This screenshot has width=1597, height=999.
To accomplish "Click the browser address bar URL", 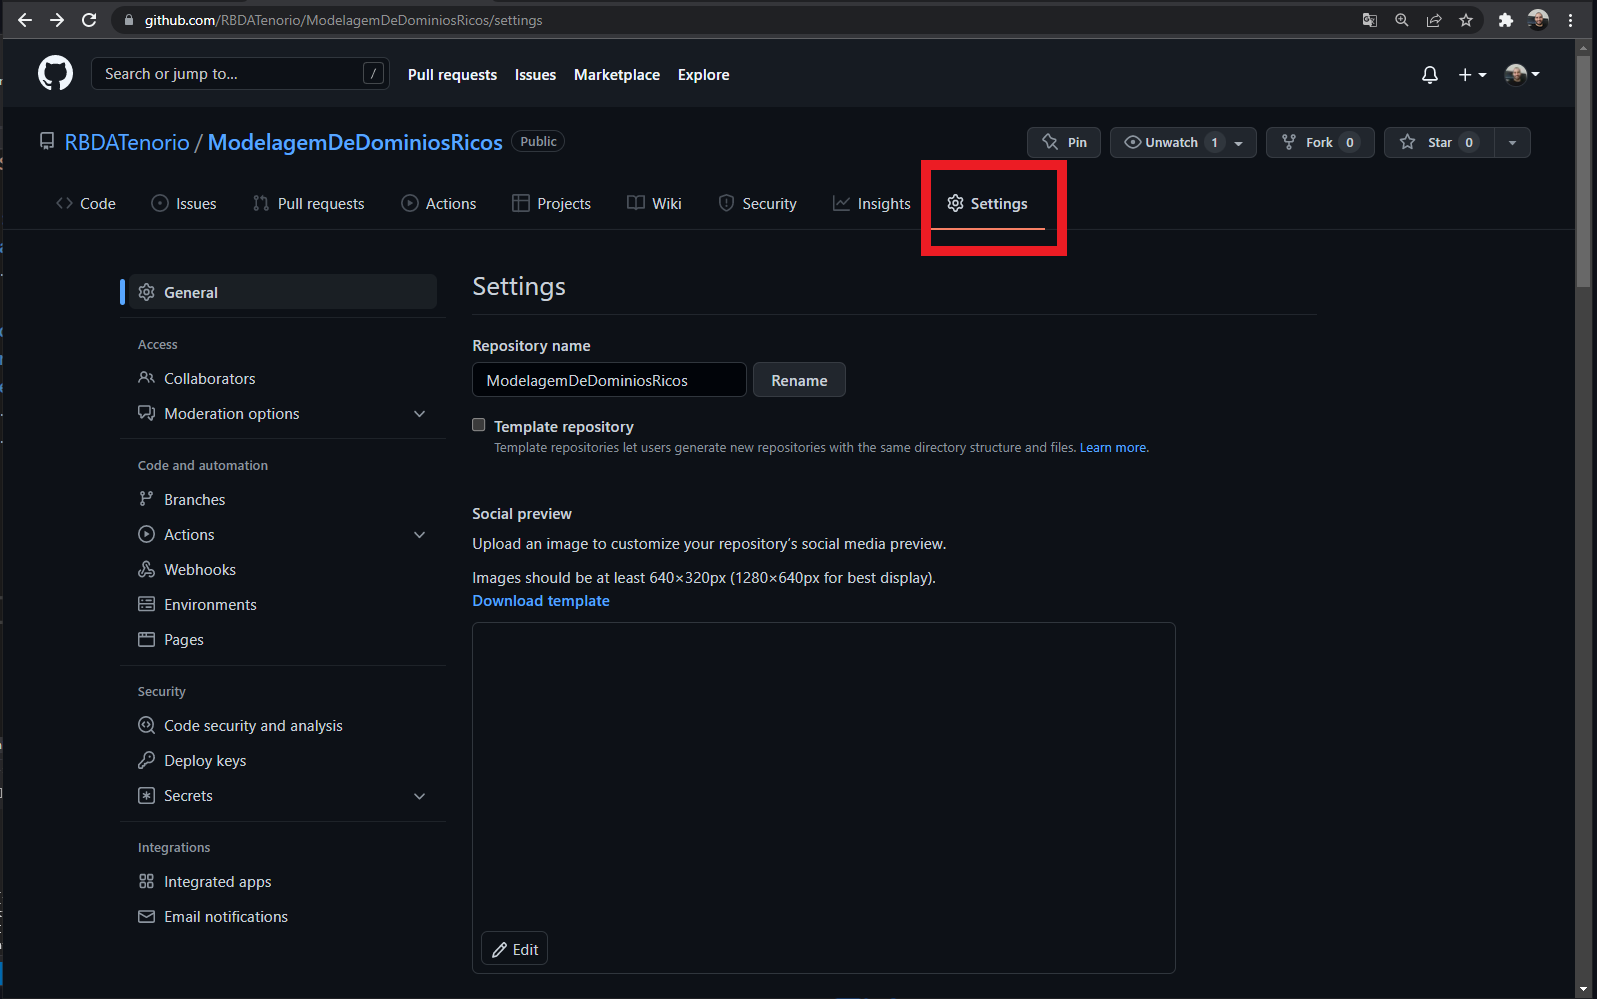I will click(x=343, y=20).
